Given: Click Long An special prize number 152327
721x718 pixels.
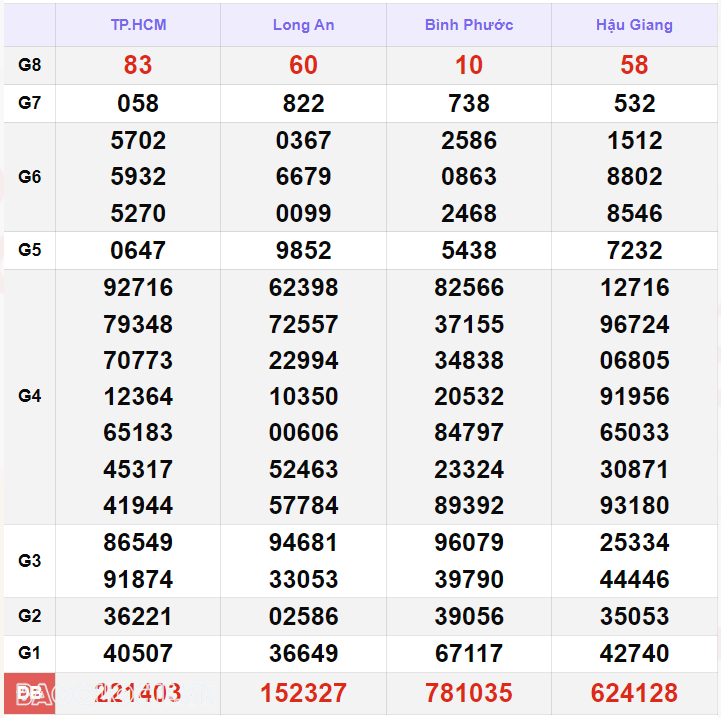Looking at the screenshot, I should [x=303, y=693].
